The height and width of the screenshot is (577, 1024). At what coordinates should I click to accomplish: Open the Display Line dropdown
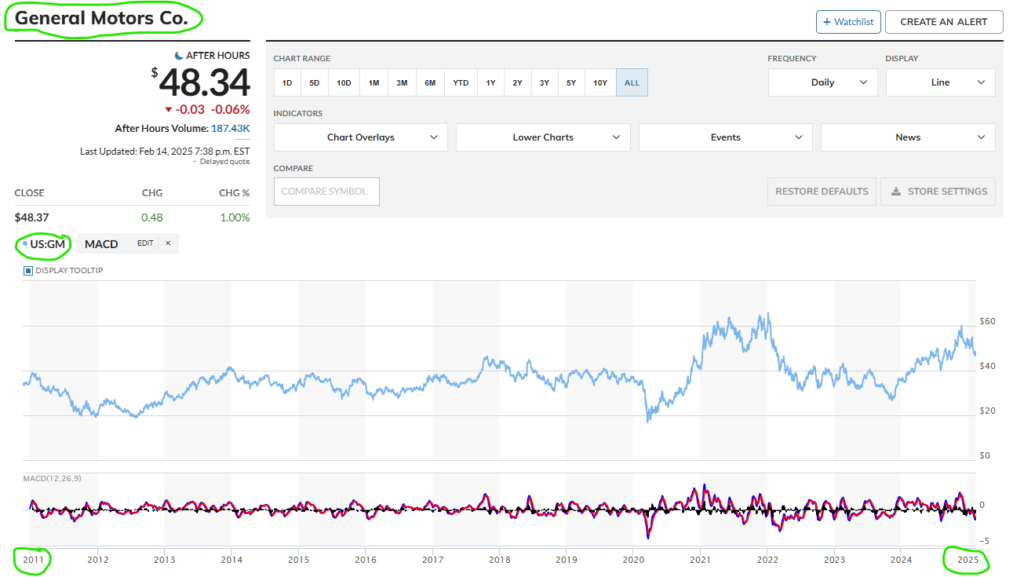tap(940, 82)
